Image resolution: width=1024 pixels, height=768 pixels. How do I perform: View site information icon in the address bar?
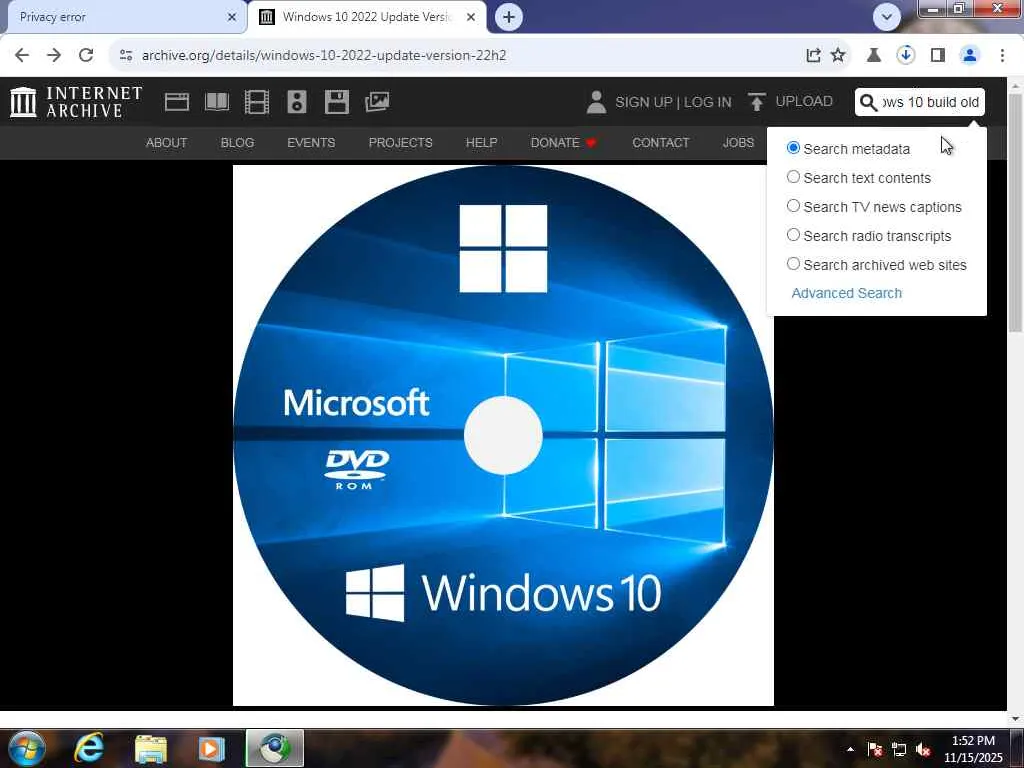pyautogui.click(x=126, y=56)
